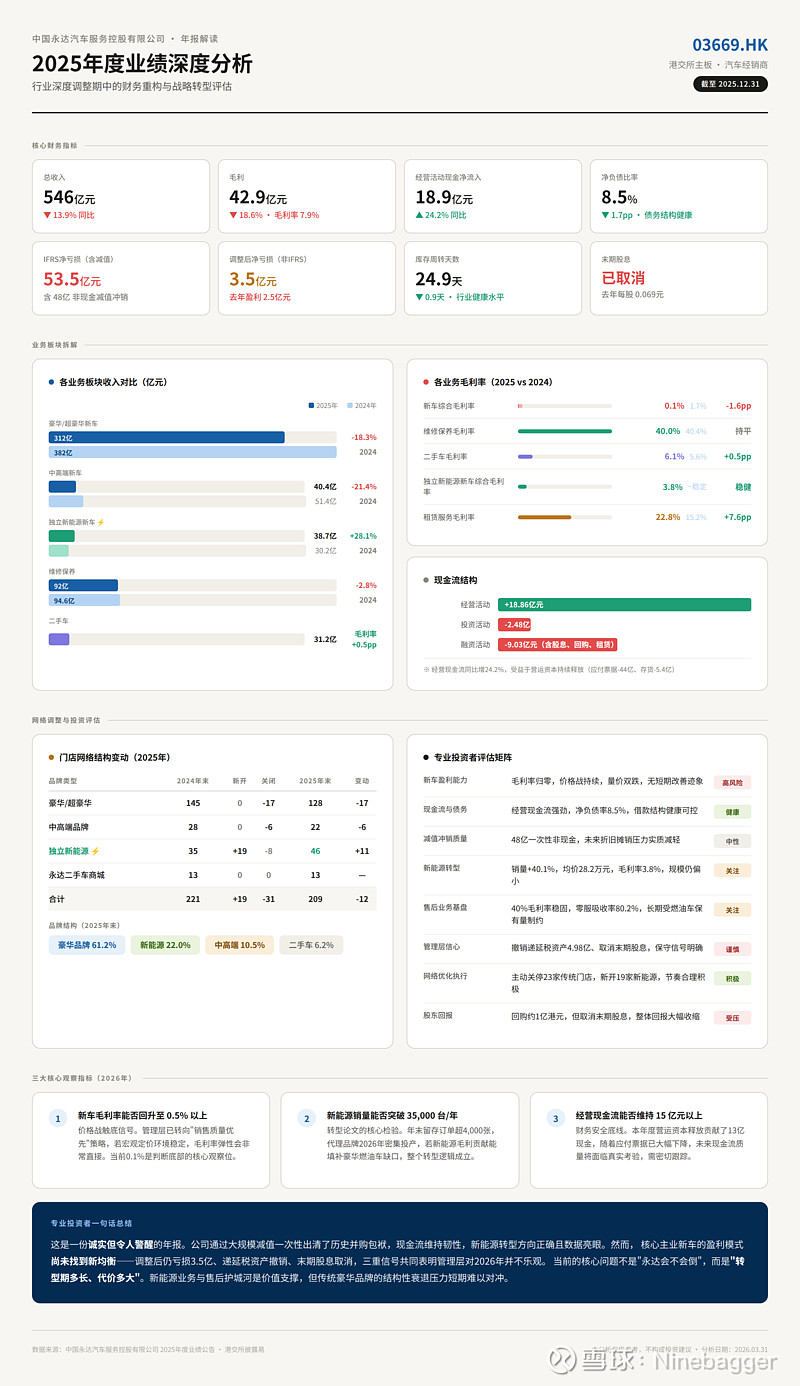Screen dimensions: 800x1386
Task: Click the +18.86亿元 经营活动 bar
Action: coord(624,605)
